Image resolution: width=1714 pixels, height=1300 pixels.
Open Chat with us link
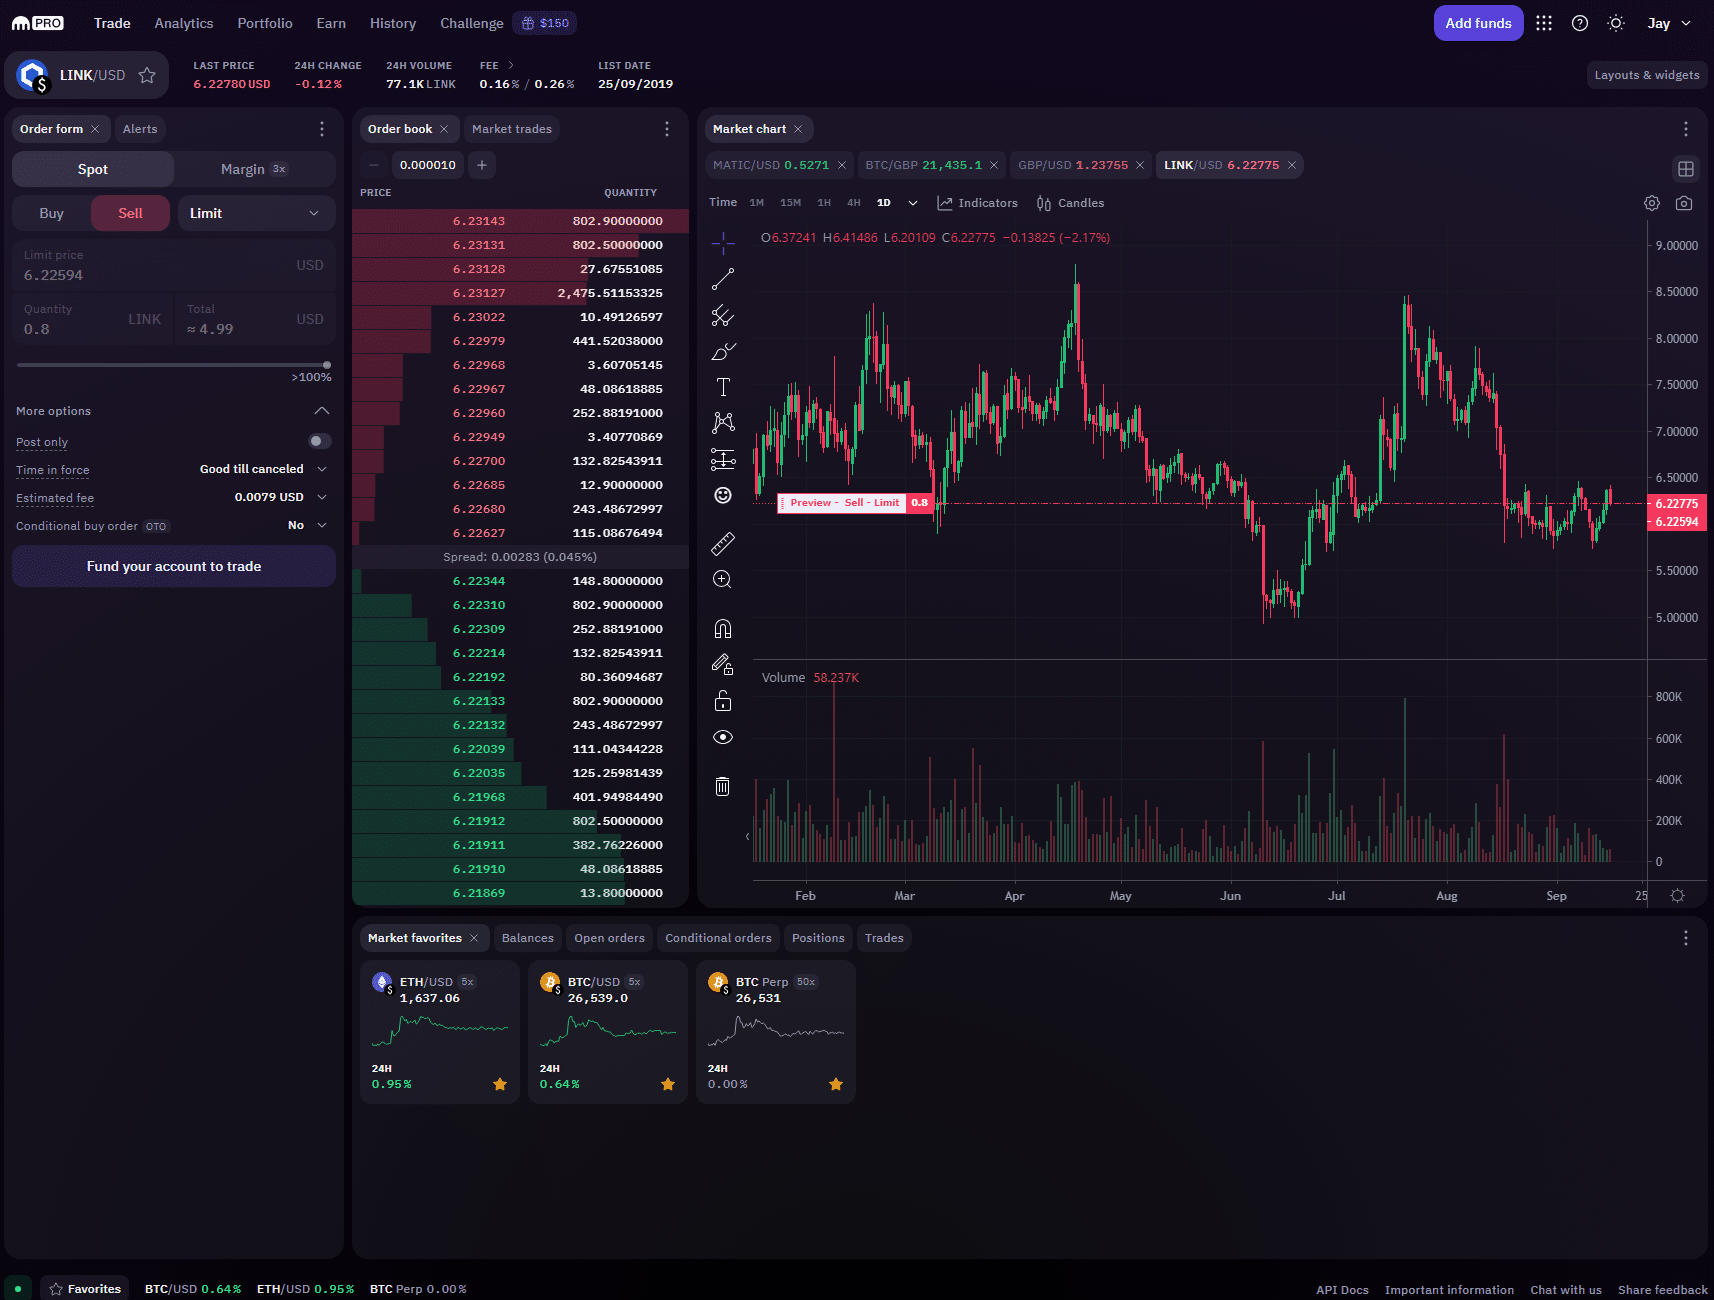[1565, 1290]
